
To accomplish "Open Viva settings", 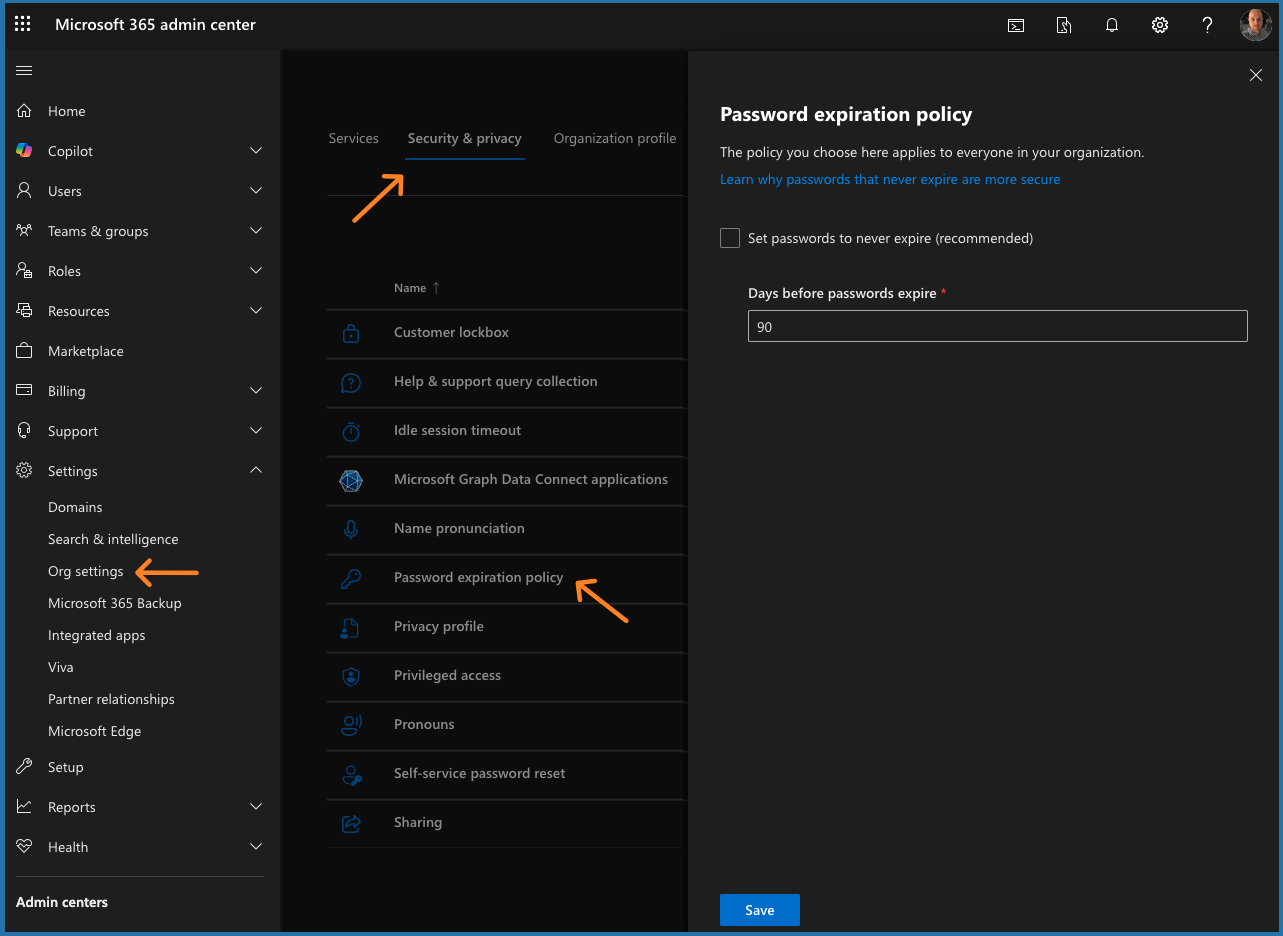I will (x=61, y=667).
